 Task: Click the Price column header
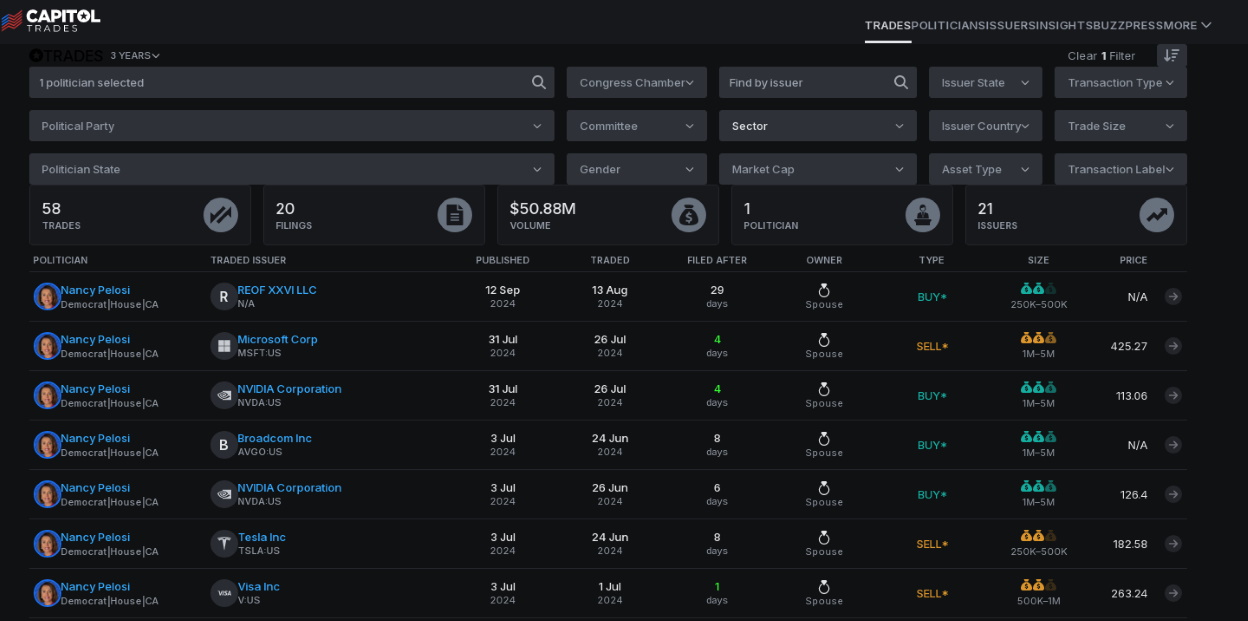click(1133, 260)
